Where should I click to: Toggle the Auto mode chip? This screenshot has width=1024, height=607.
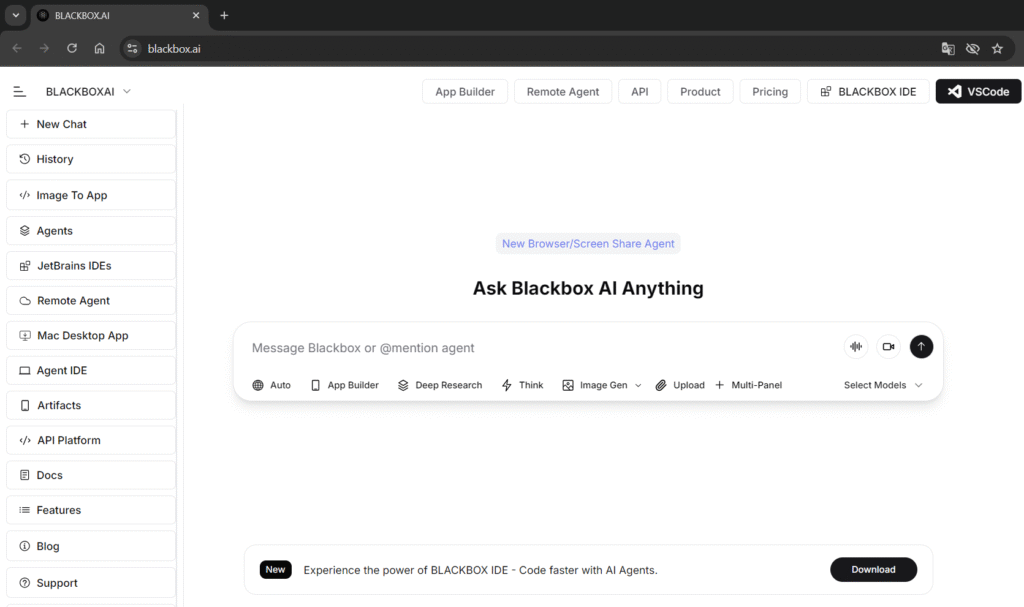[272, 386]
